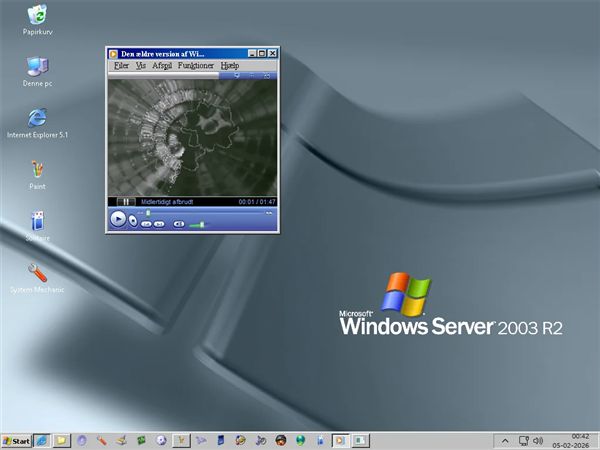Click the soccer ball taskbar icon

click(x=161, y=441)
